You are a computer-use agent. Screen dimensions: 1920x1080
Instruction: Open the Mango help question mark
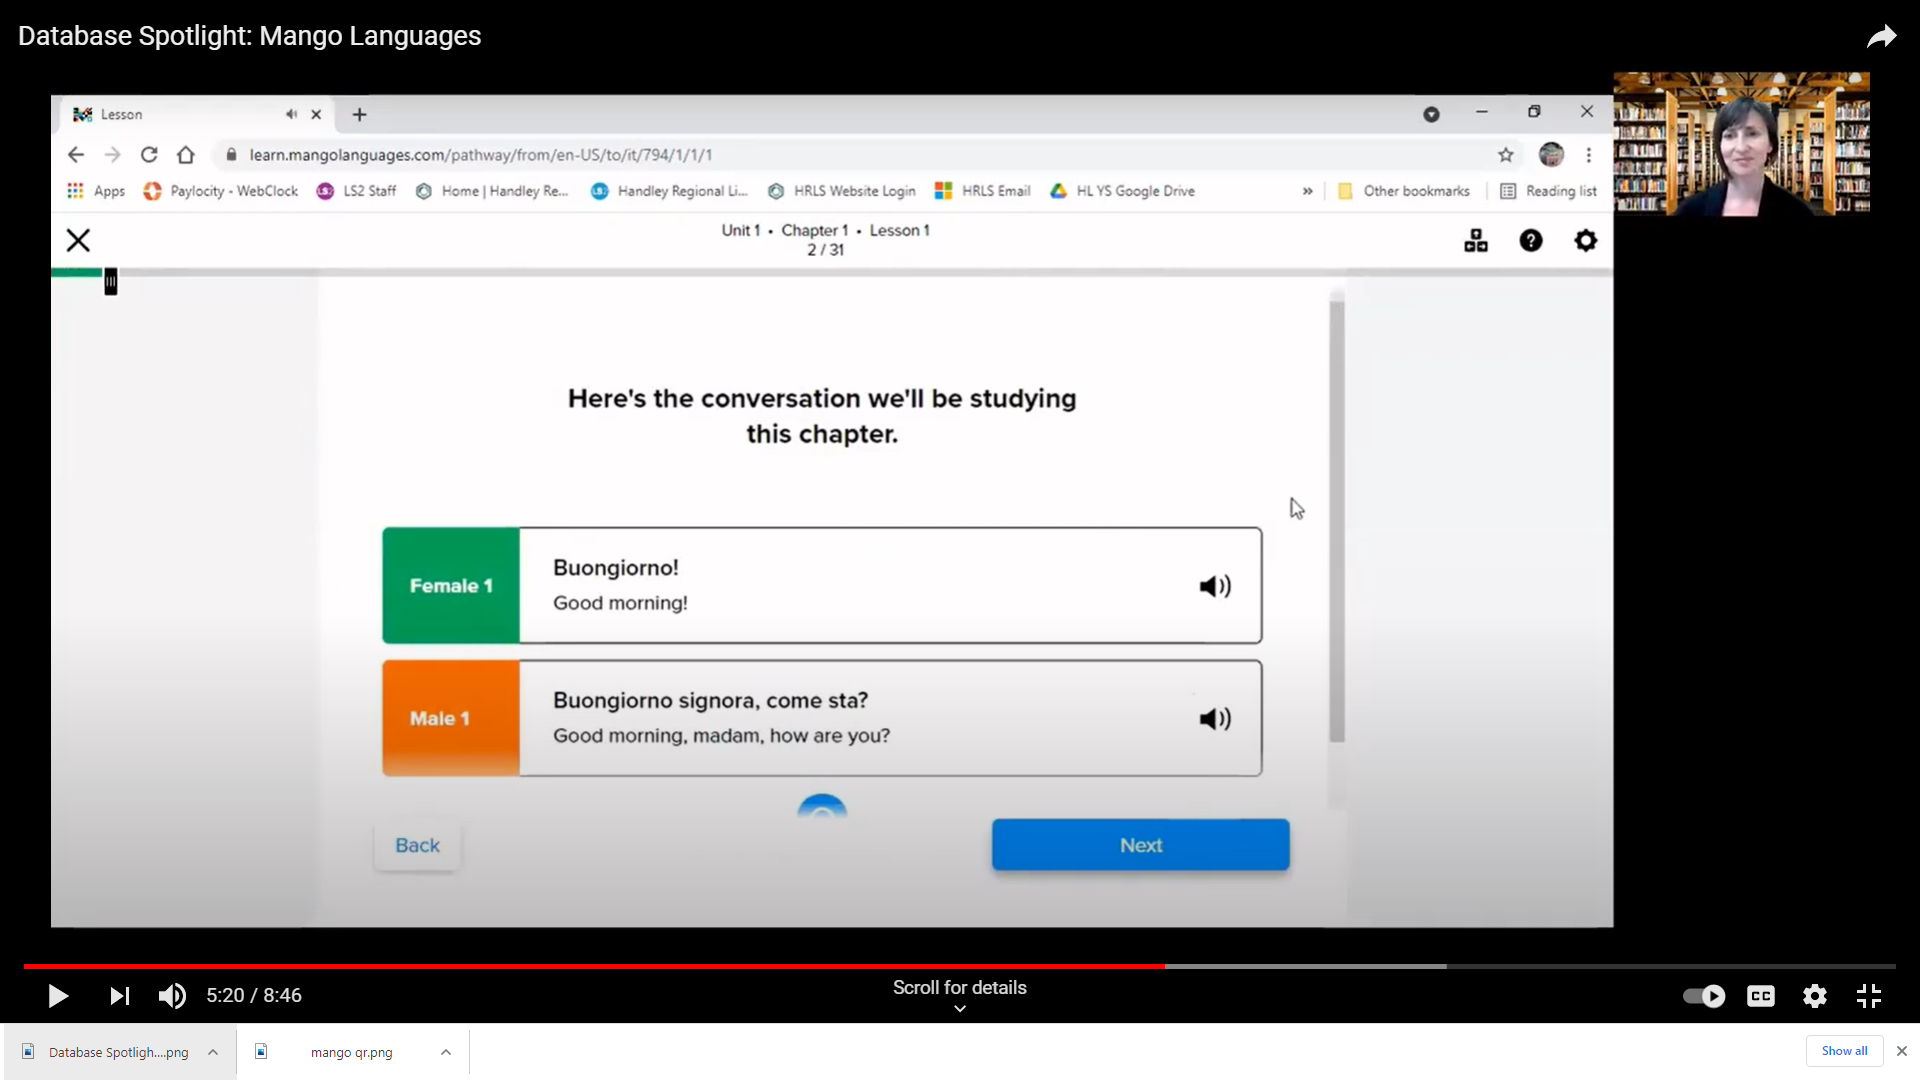(x=1531, y=241)
